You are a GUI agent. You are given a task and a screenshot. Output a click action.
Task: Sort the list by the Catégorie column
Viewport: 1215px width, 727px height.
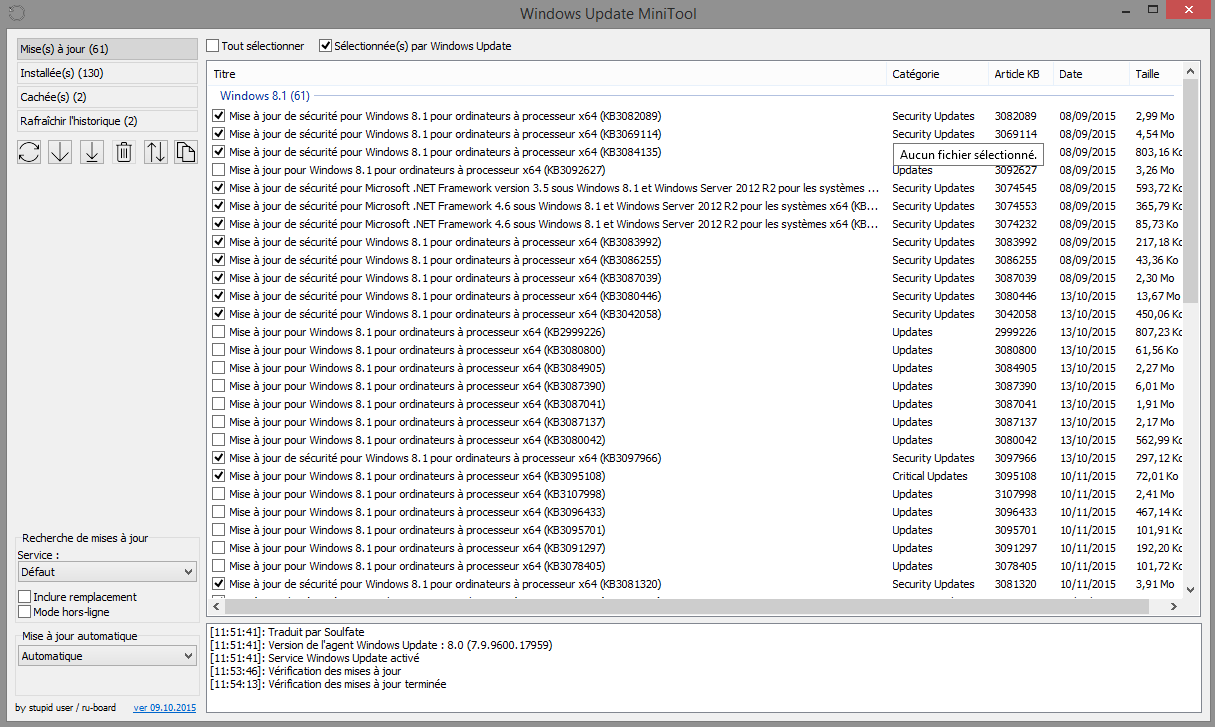coord(938,74)
